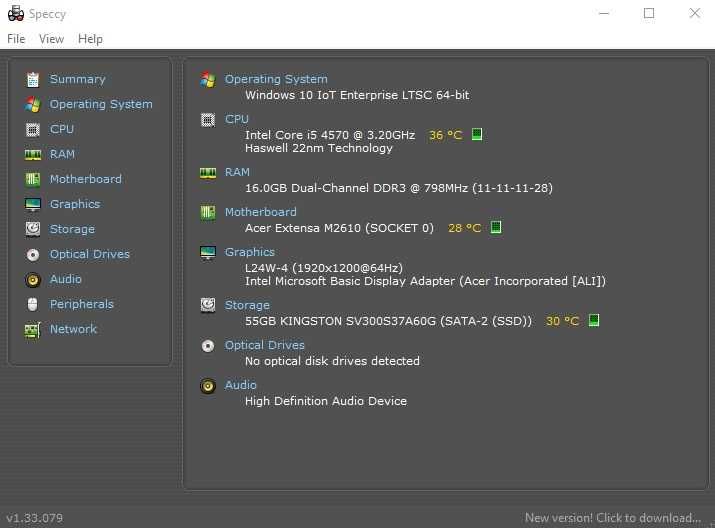The image size is (715, 528).
Task: Click the RAM icon in summary panel
Action: (208, 172)
